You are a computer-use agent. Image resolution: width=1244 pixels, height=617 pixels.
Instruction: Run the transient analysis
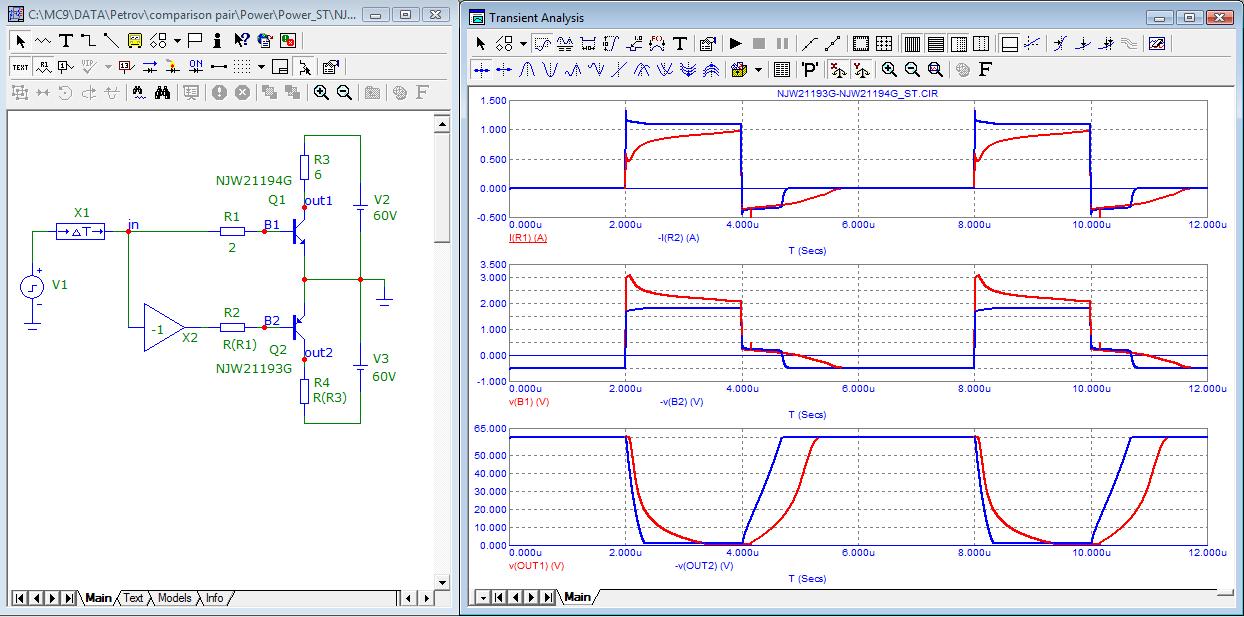tap(736, 44)
